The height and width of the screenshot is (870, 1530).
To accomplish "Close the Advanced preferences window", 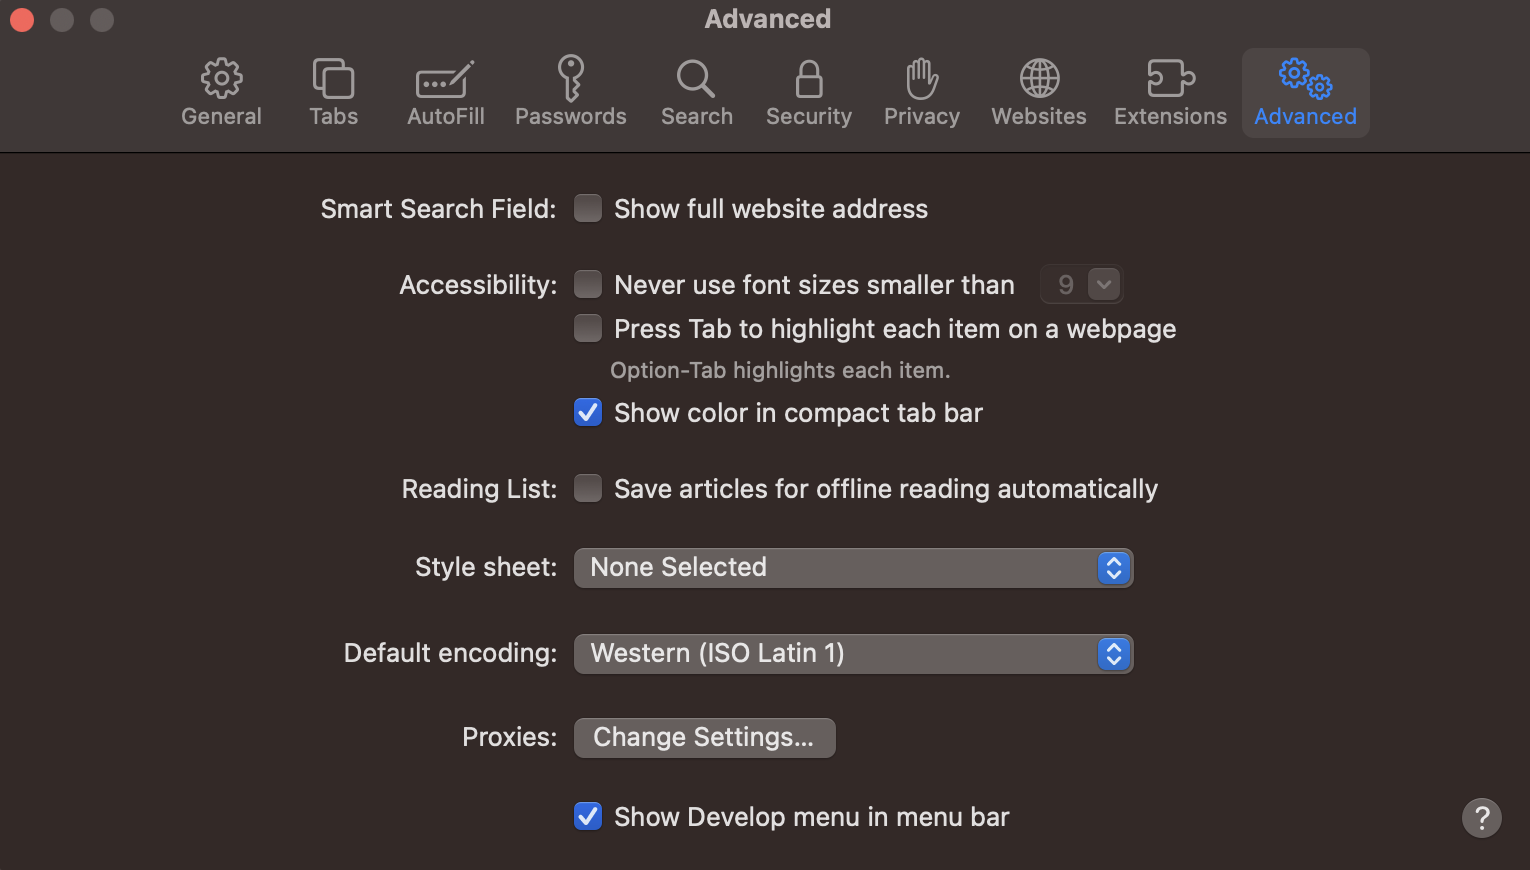I will tap(22, 20).
